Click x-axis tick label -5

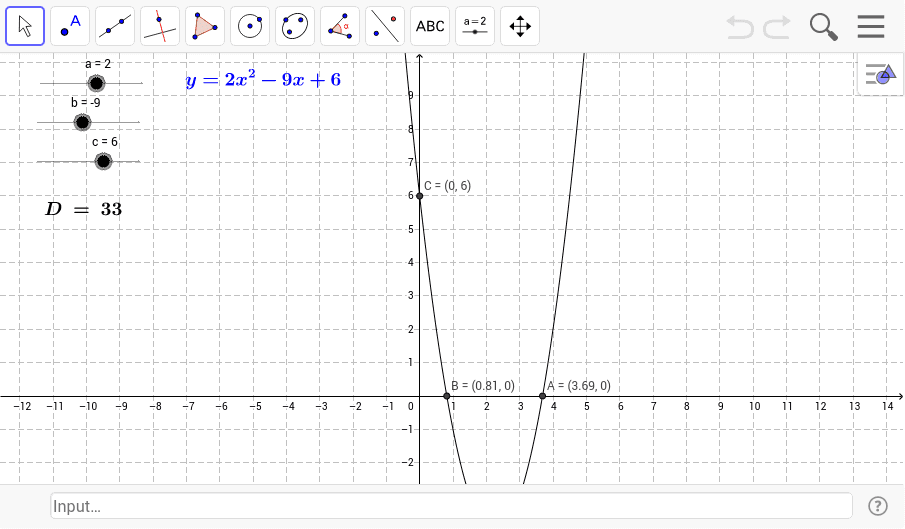coord(255,406)
